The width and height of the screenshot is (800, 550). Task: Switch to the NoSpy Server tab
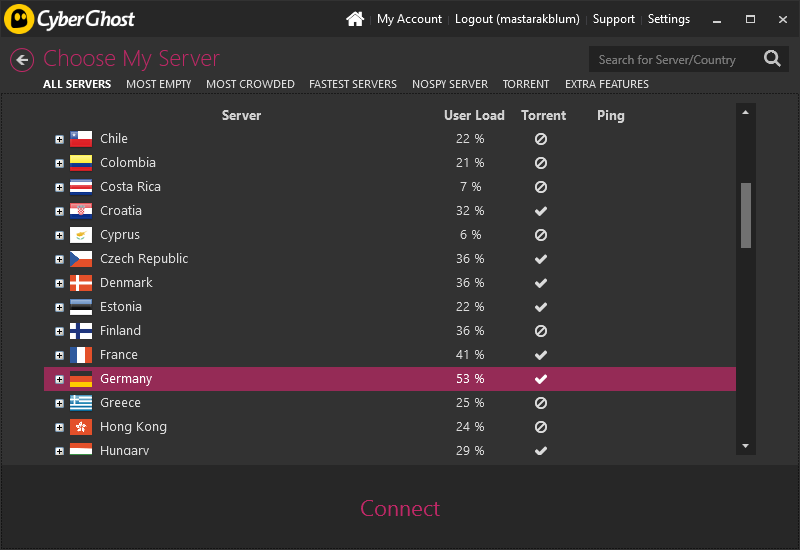450,84
